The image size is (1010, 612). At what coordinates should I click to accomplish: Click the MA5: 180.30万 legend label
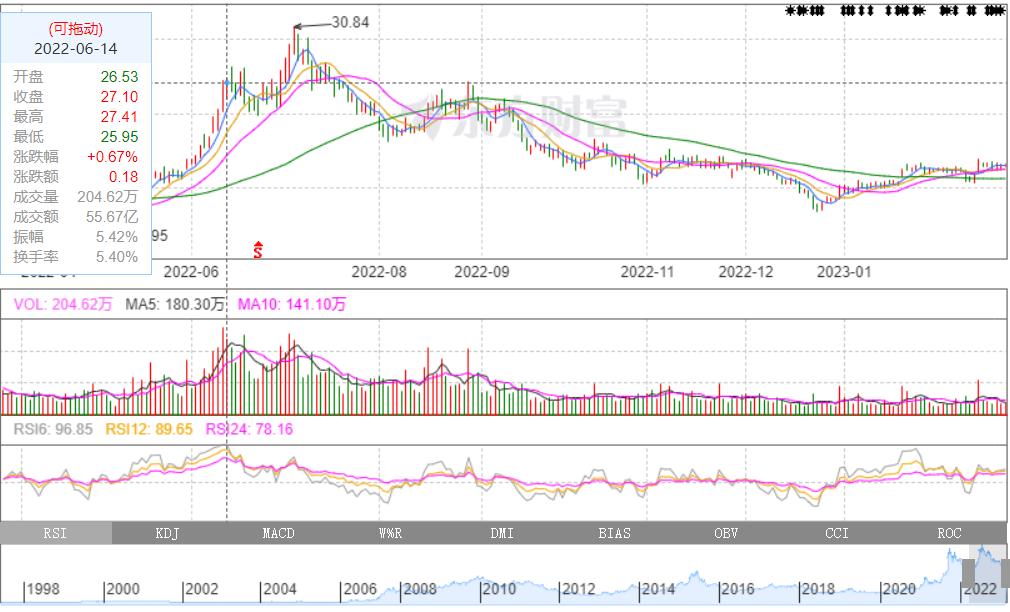pyautogui.click(x=175, y=304)
